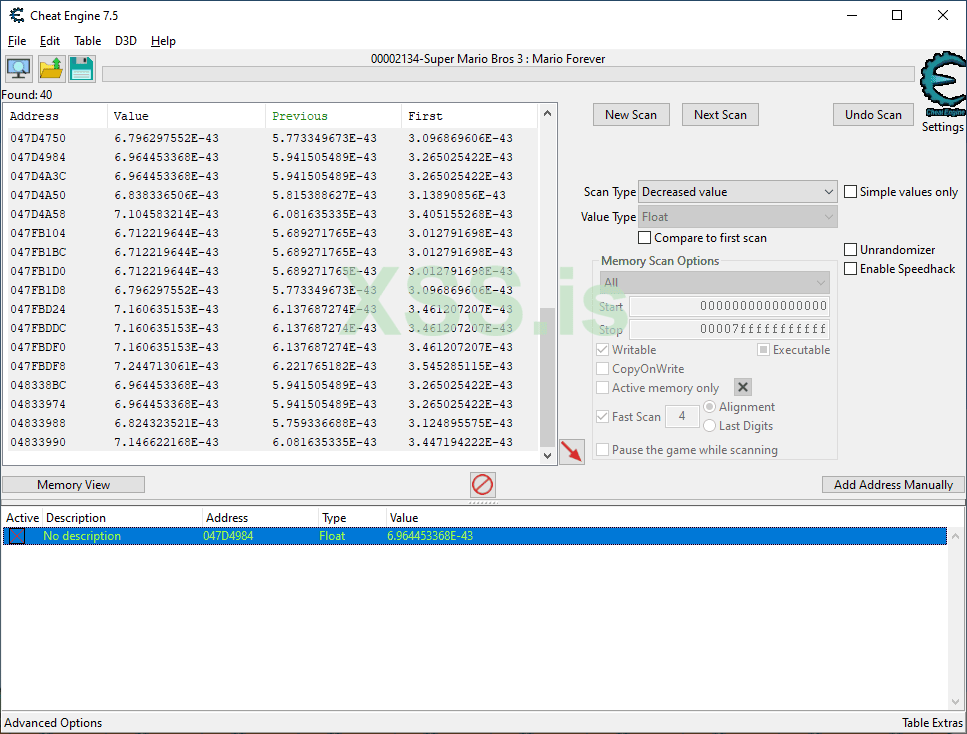Click the scan progress bar

click(508, 74)
